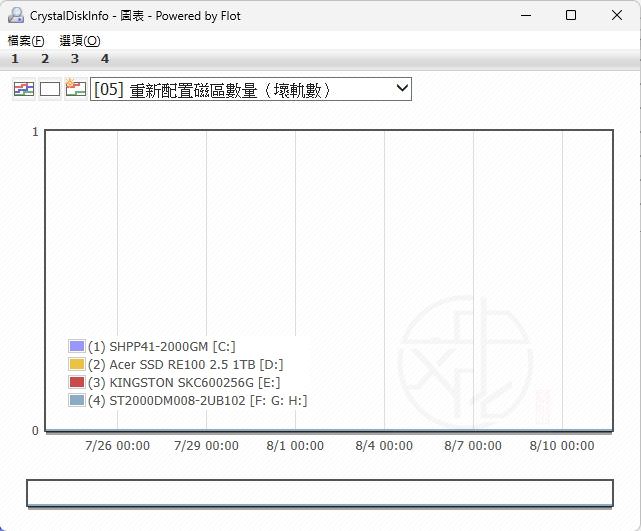Click the overview range bar below the graph

320,493
